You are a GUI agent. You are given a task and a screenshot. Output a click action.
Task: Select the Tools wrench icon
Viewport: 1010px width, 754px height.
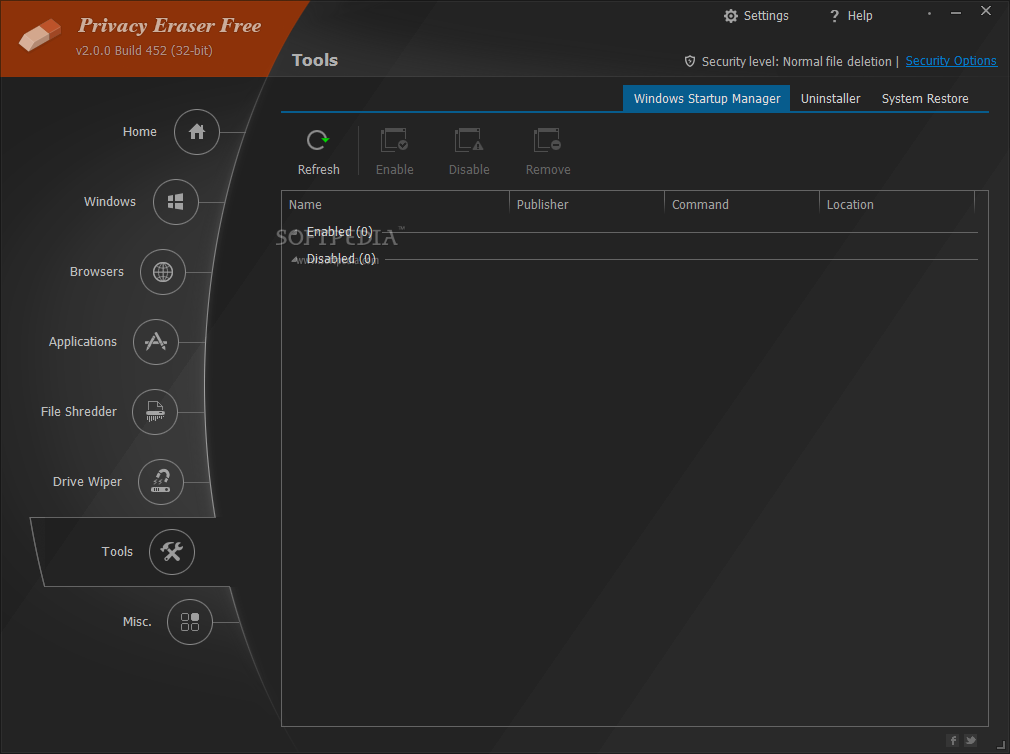click(x=171, y=552)
